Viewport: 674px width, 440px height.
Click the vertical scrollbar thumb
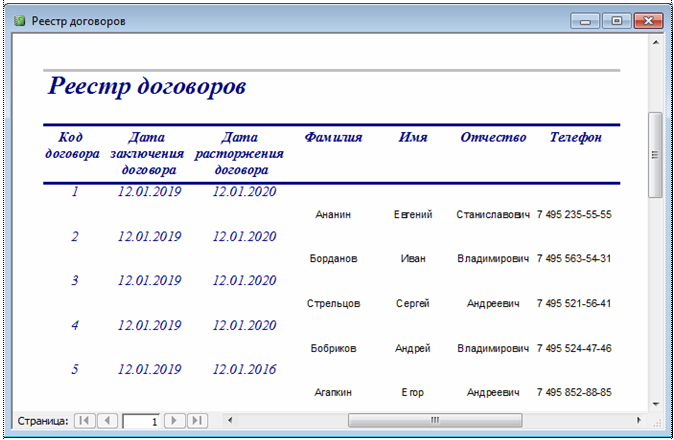coord(656,155)
